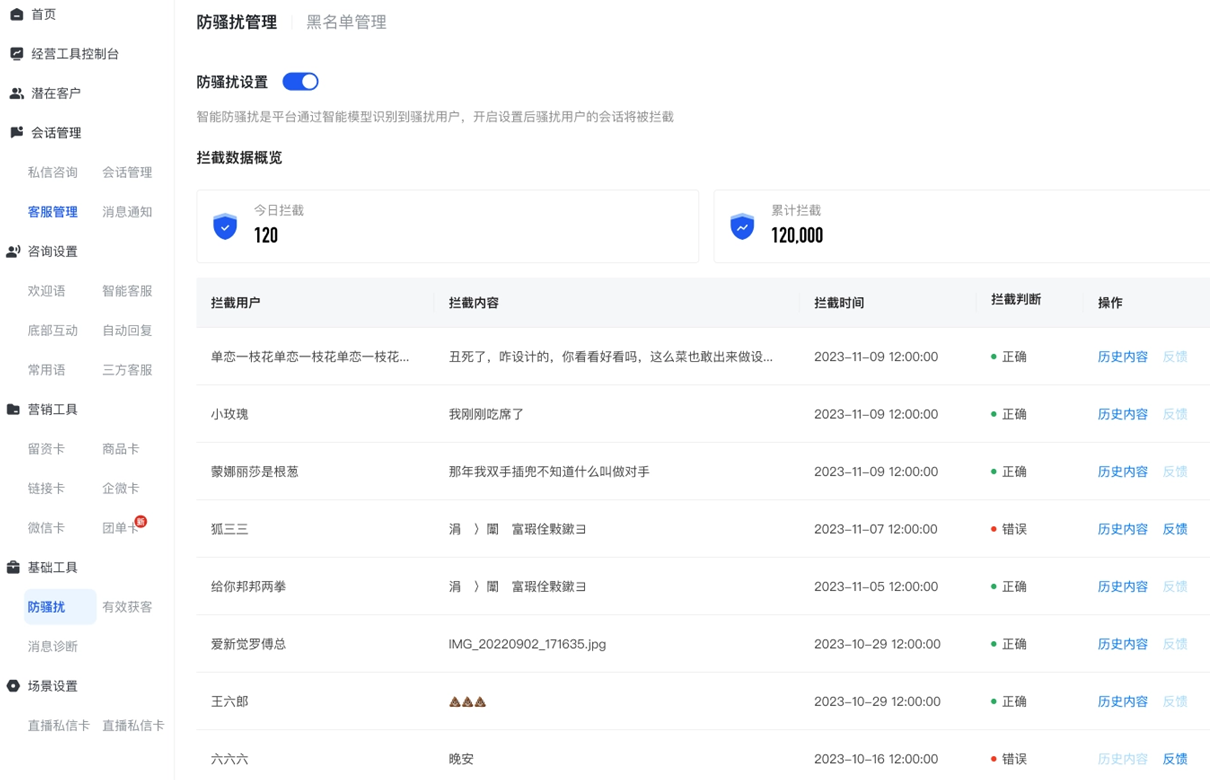Click the 场景设置 scene settings icon

click(x=15, y=686)
